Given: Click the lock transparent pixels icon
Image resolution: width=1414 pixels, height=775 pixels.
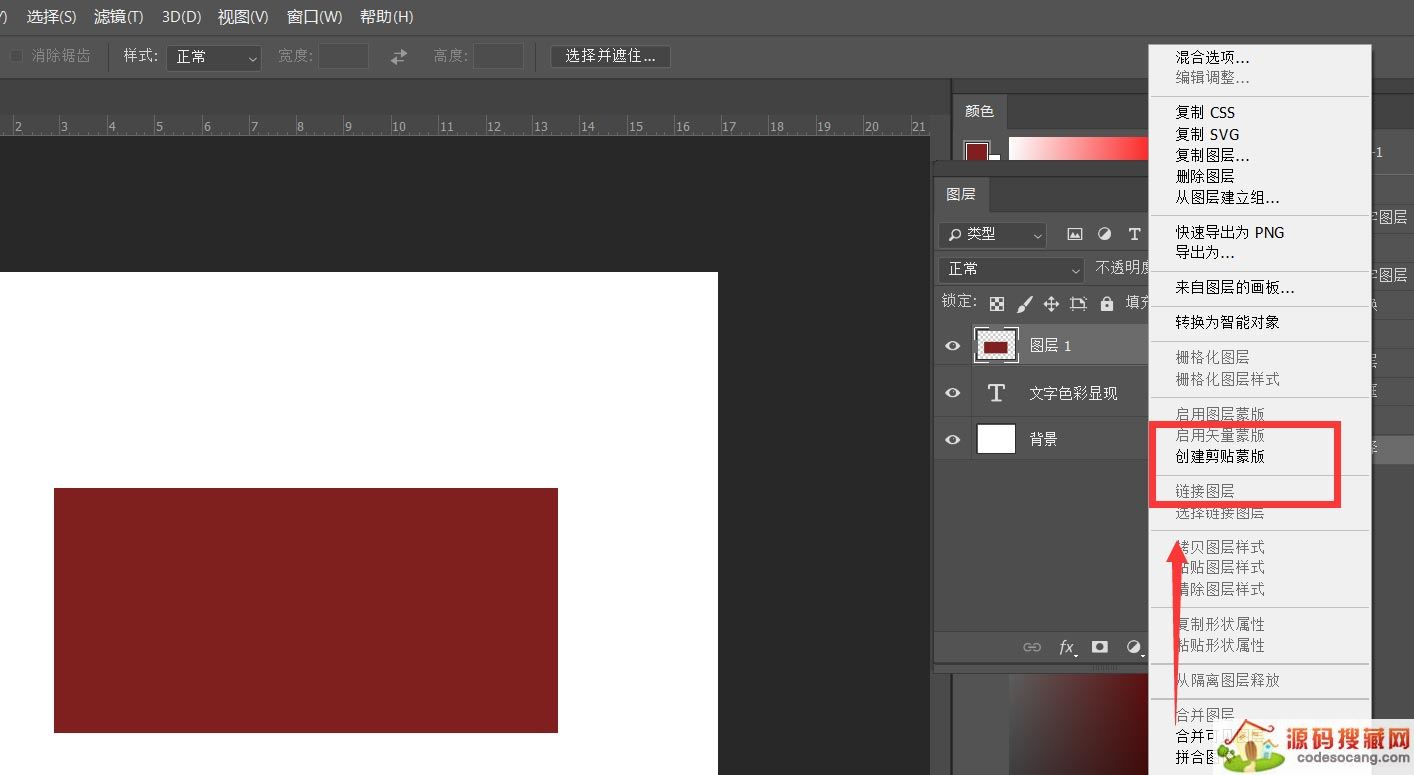Looking at the screenshot, I should pos(997,304).
